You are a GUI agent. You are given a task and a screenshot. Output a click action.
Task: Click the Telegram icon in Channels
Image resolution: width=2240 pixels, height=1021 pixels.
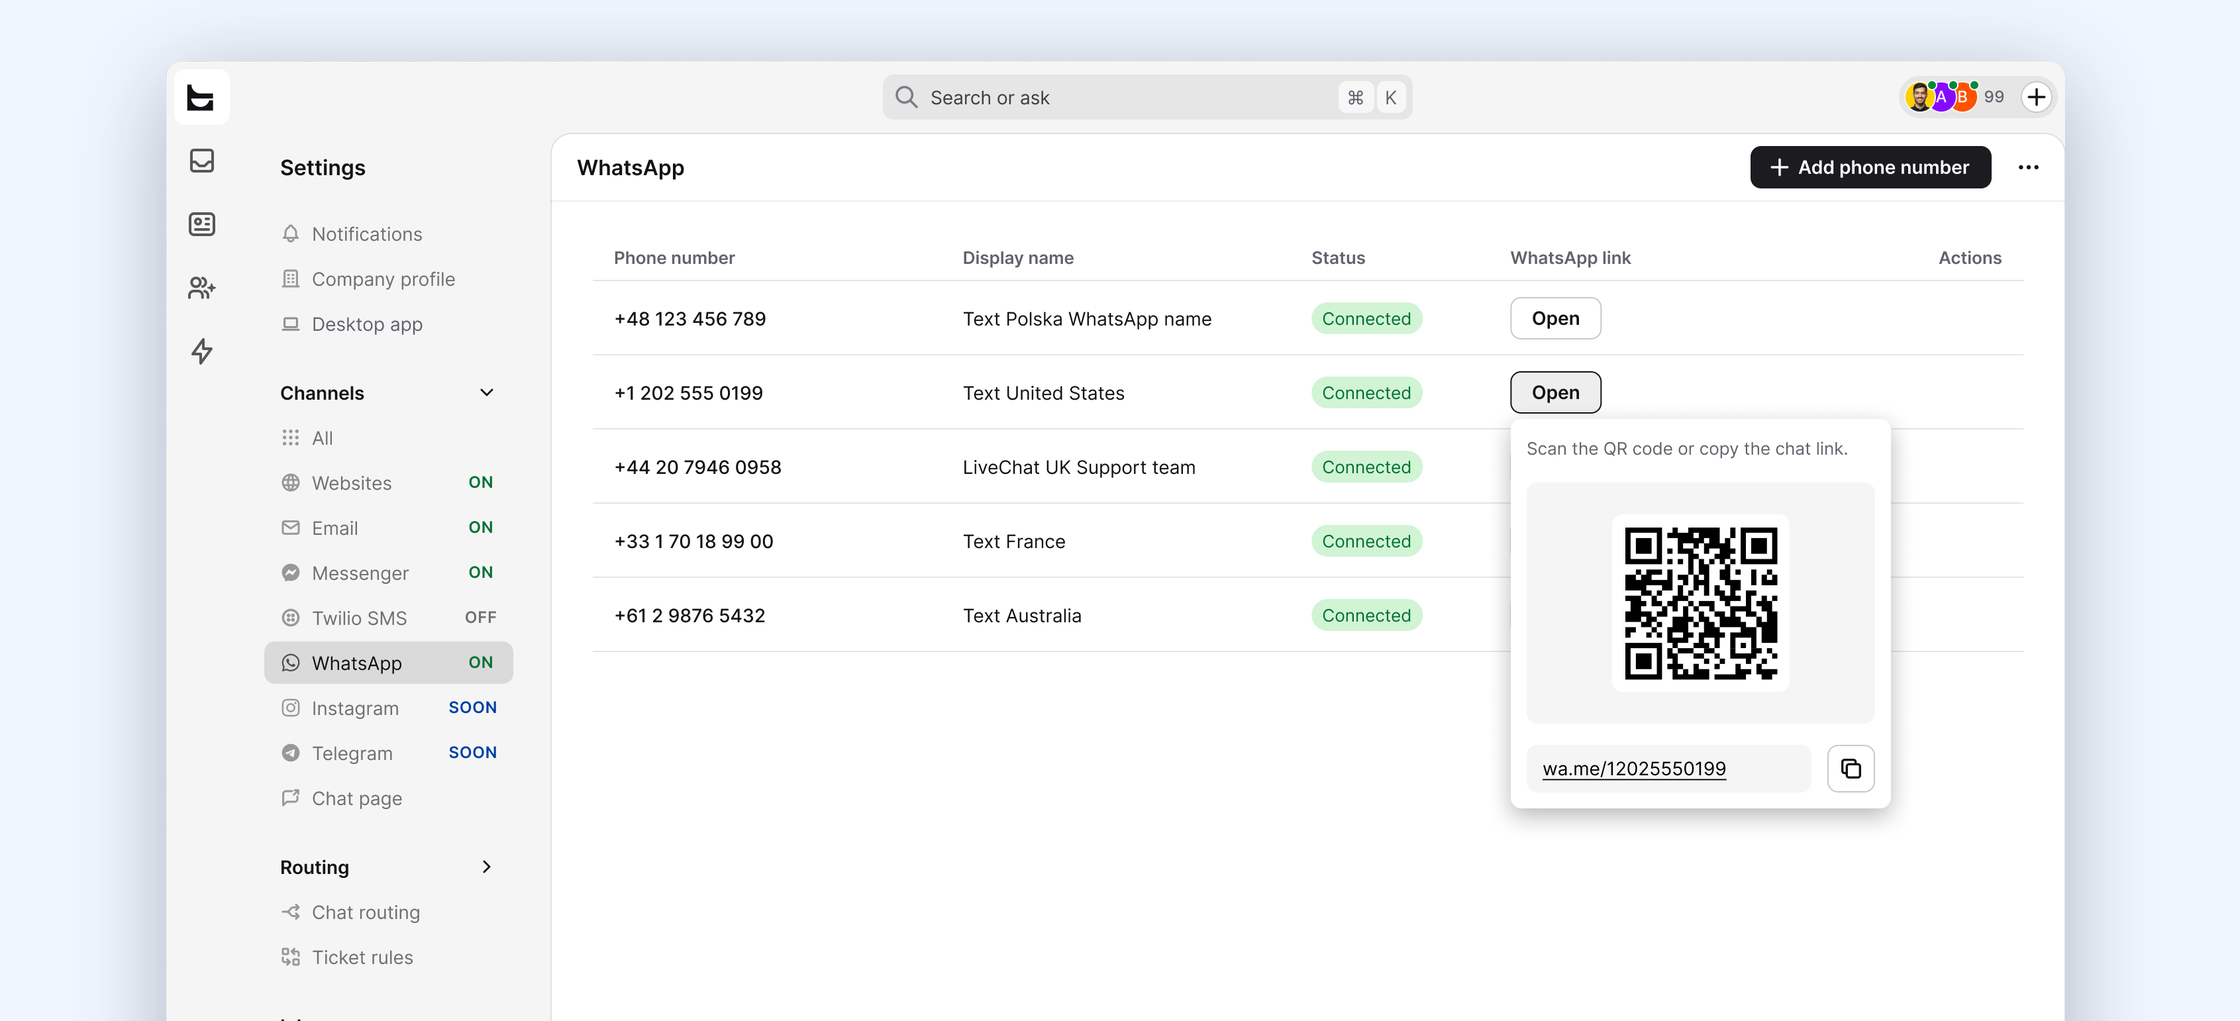(x=291, y=753)
